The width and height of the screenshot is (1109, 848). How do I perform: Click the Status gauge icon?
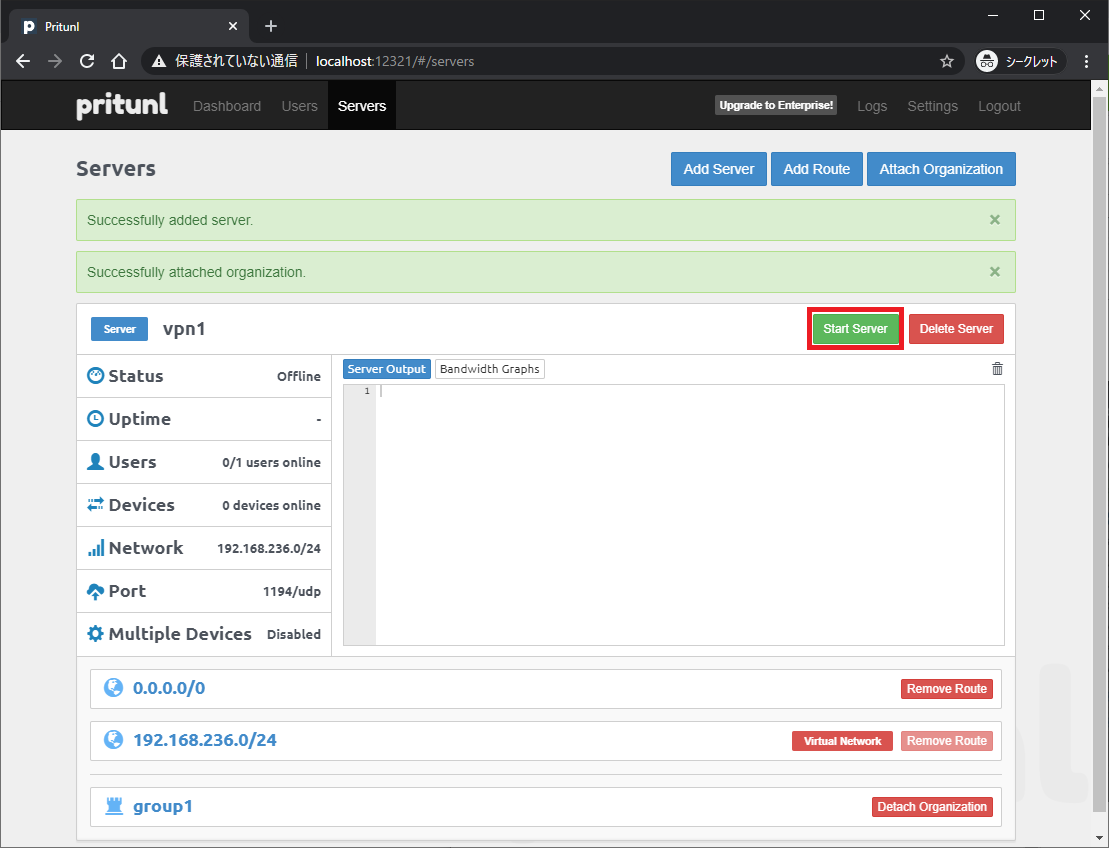tap(95, 376)
